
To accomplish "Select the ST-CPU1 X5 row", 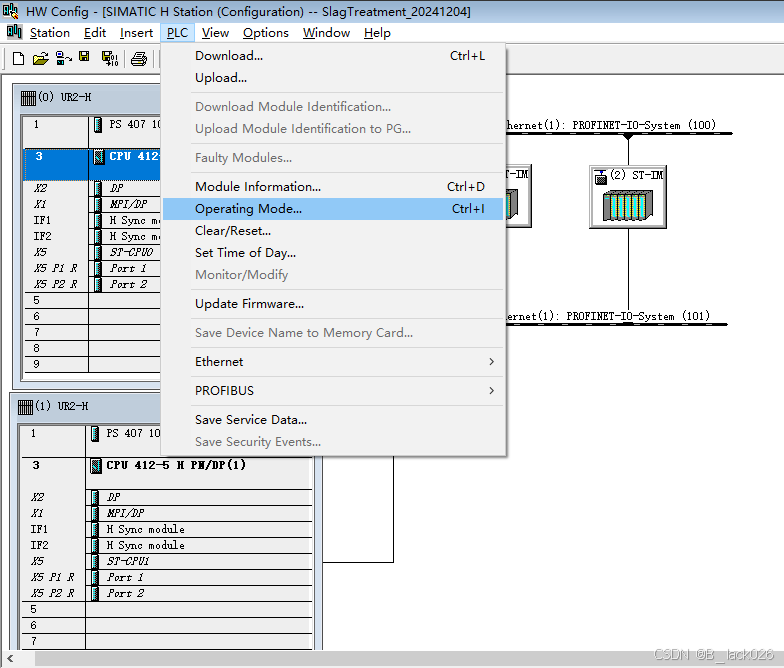I will coord(166,561).
